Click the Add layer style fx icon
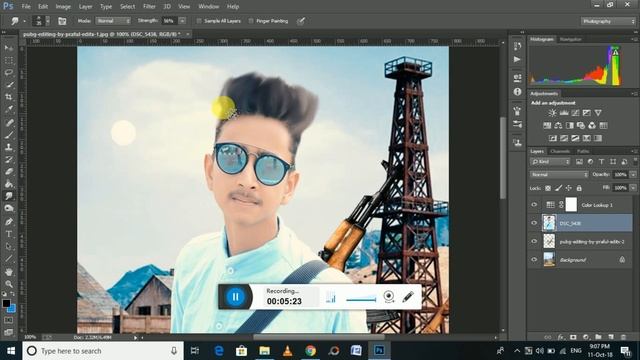 (561, 337)
